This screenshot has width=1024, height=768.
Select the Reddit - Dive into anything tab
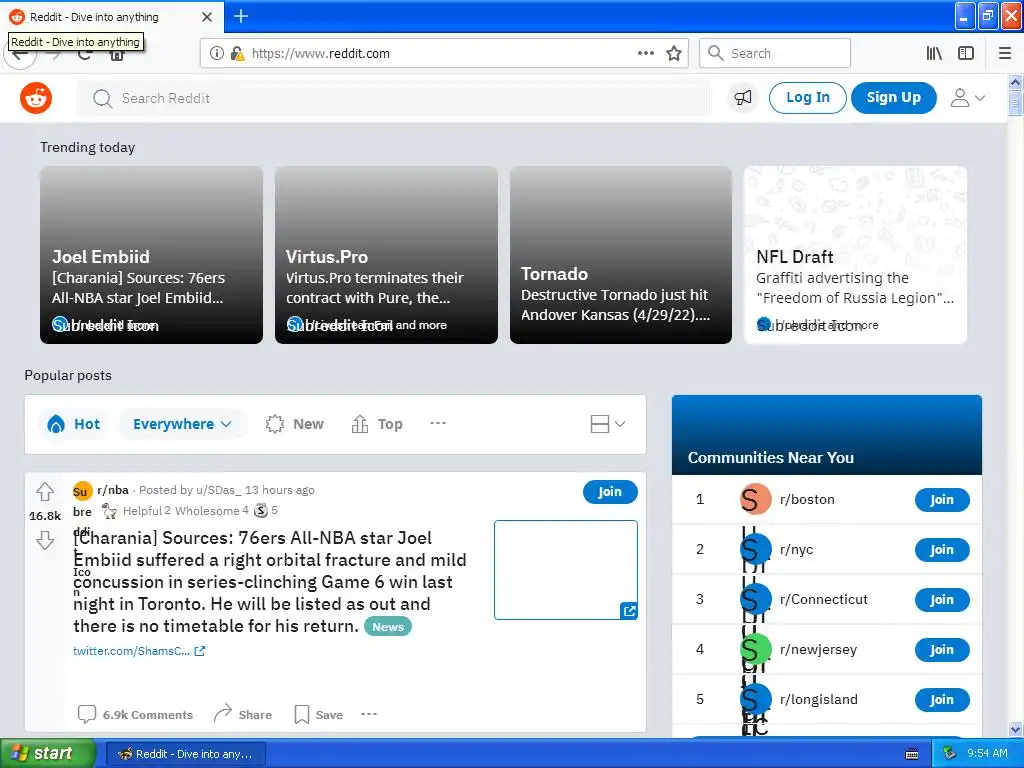tap(111, 17)
